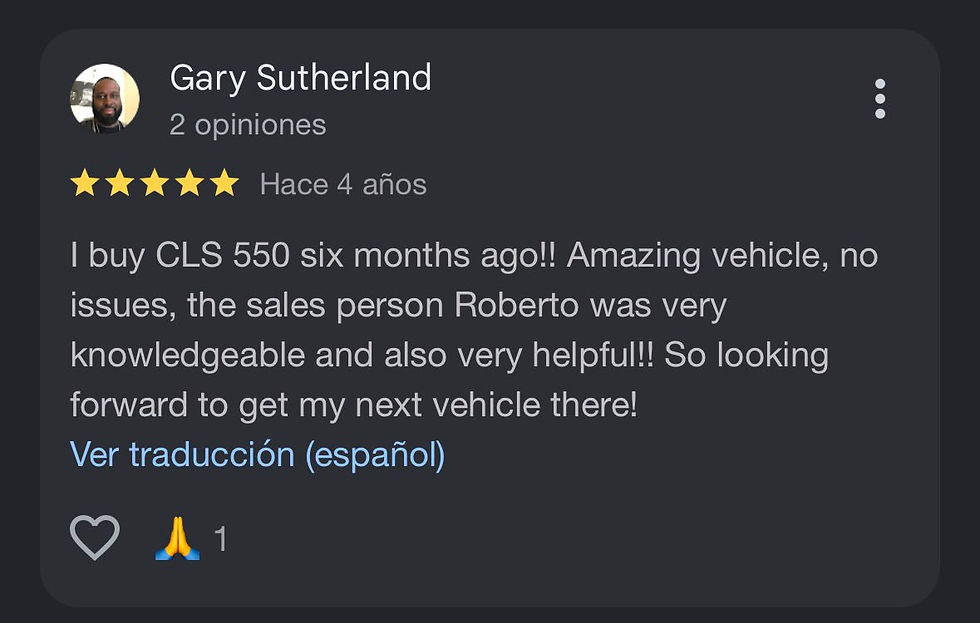Screen dimensions: 980x623
Task: Click the line ending in vehicle there!
Action: tap(354, 405)
